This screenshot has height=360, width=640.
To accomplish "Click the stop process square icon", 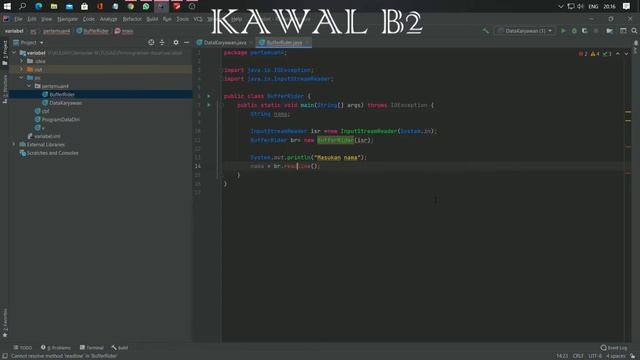I will [x=596, y=31].
